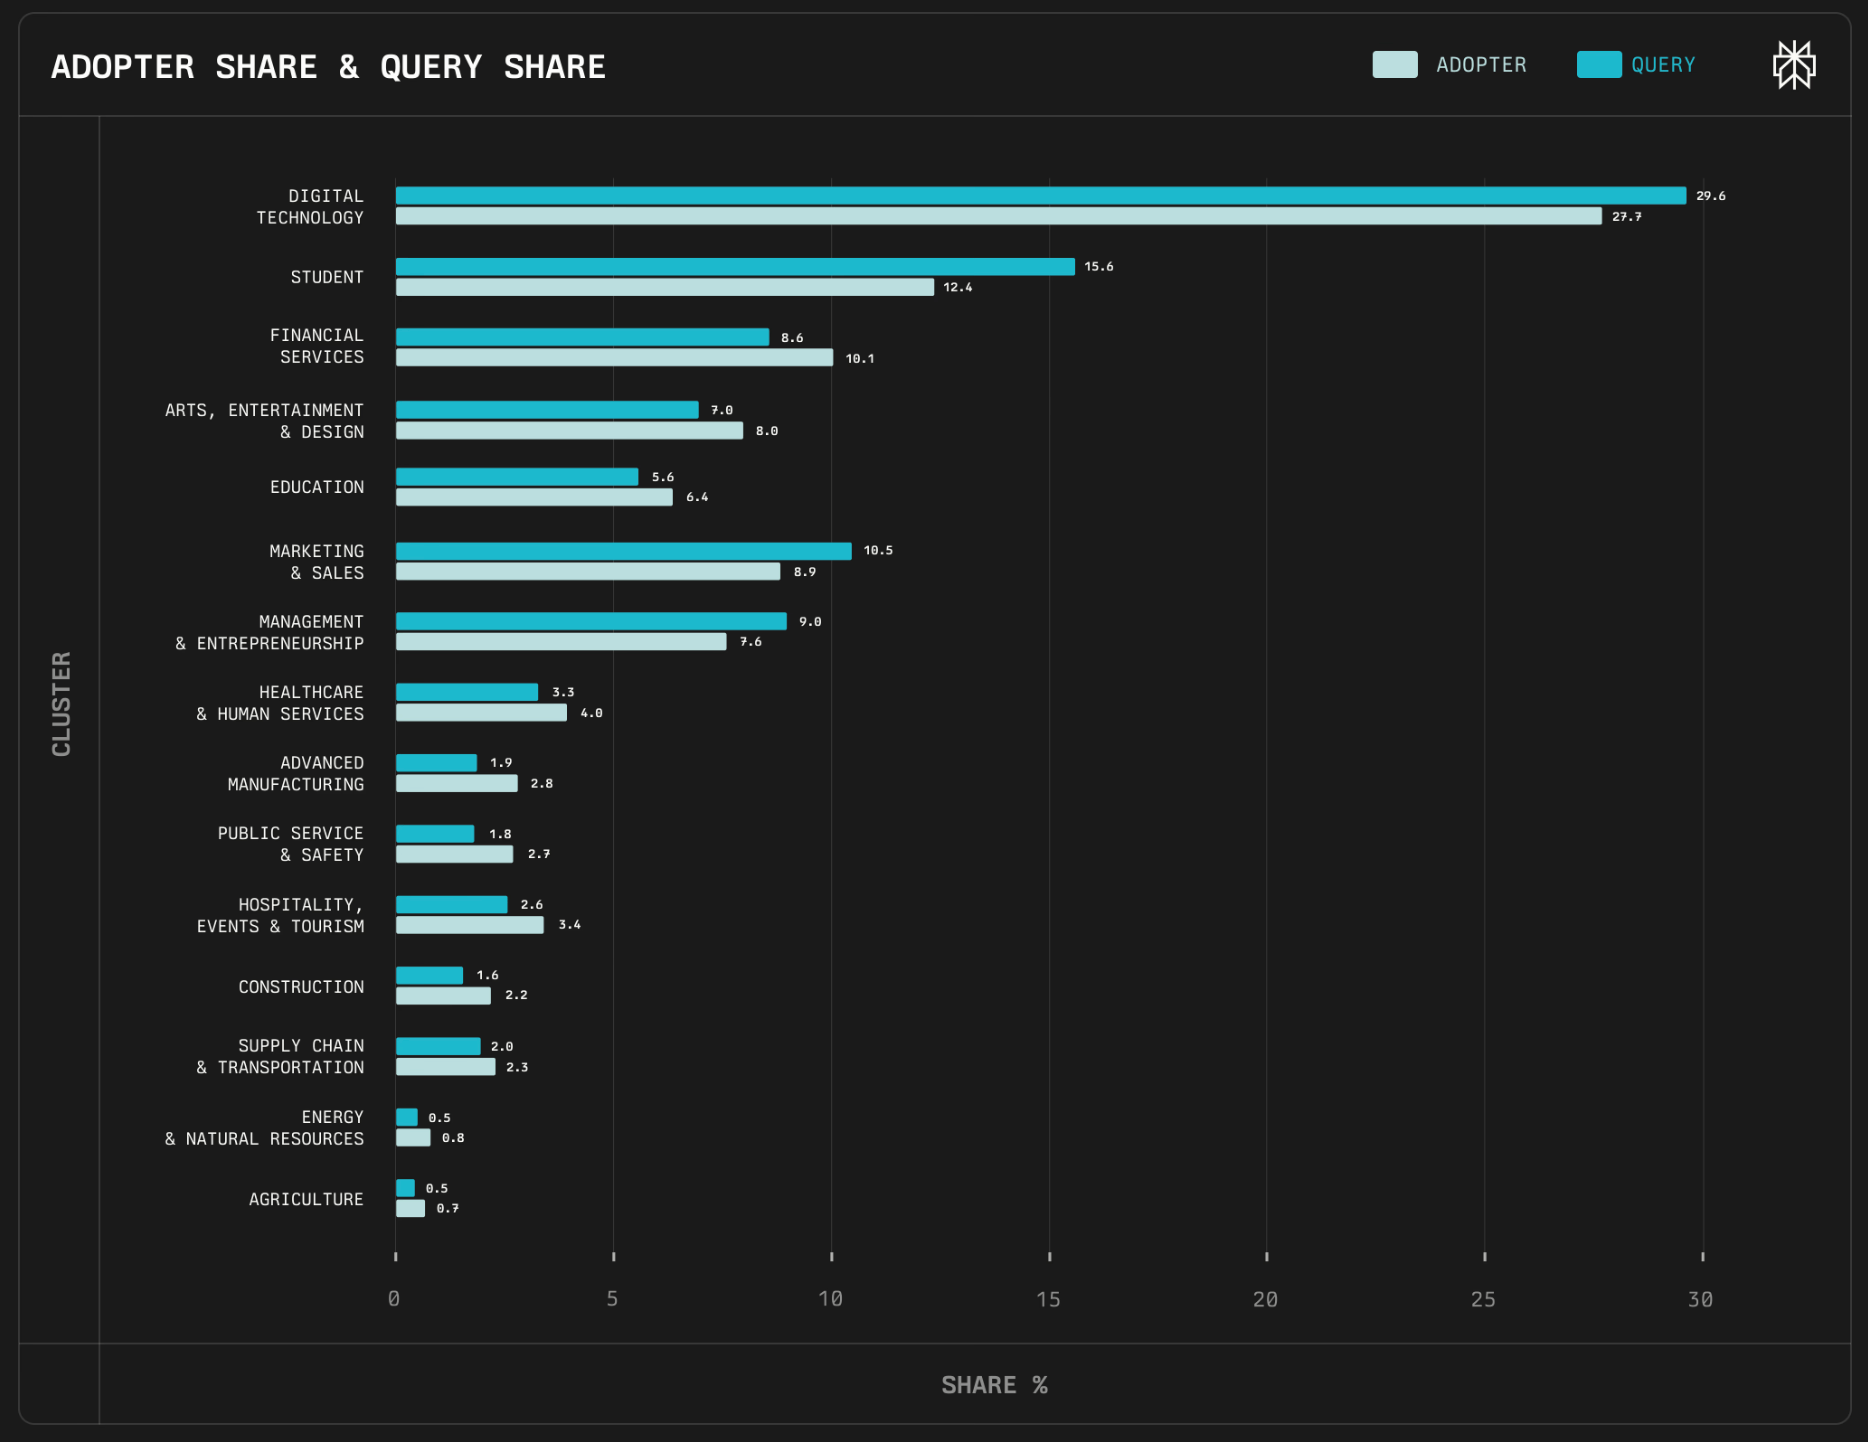Screen dimensions: 1868x1442
Task: Click the Digital Technology adopter bar
Action: tap(998, 216)
